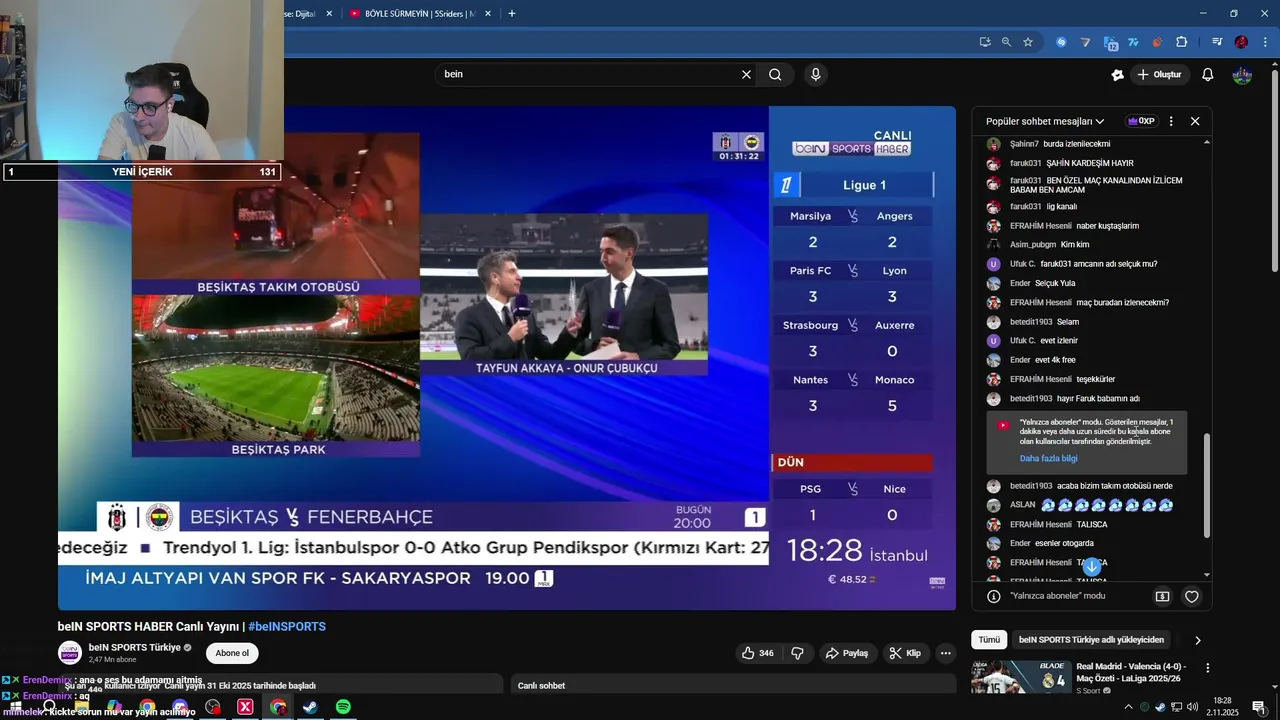Click the Klip clip button
Viewport: 1280px width, 720px height.
(905, 653)
